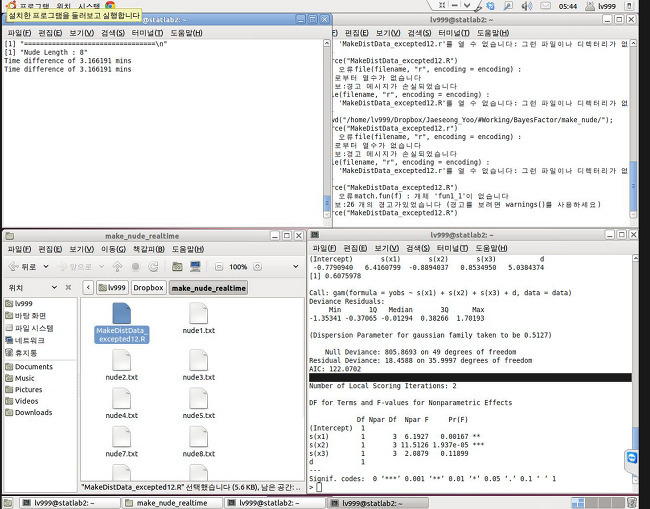Click the workspace switcher in bottom panel

point(597,503)
